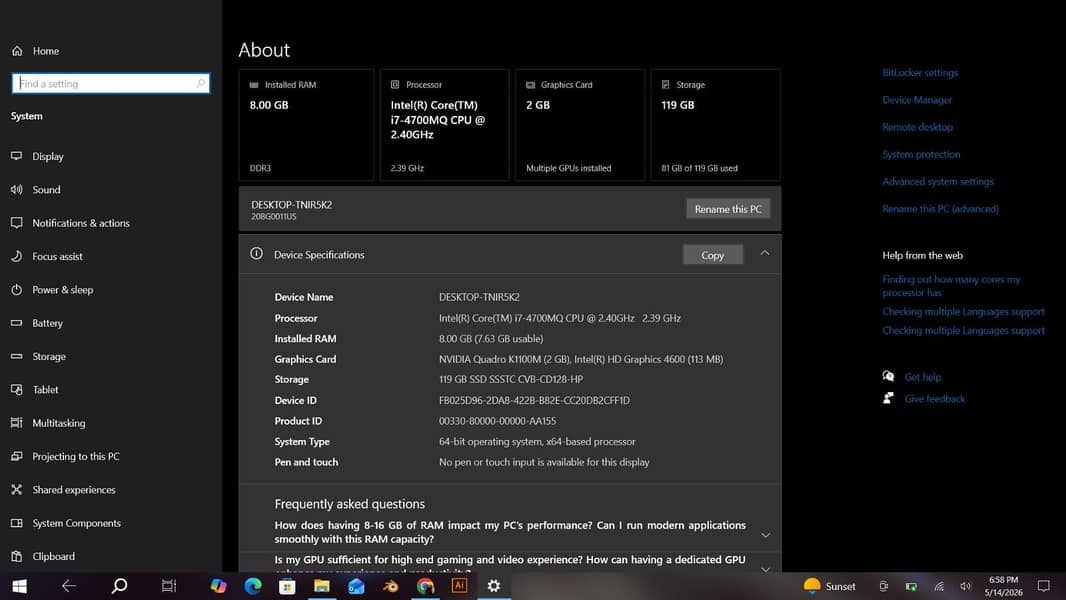The height and width of the screenshot is (600, 1066).
Task: Select the Processor summary card
Action: pyautogui.click(x=445, y=125)
